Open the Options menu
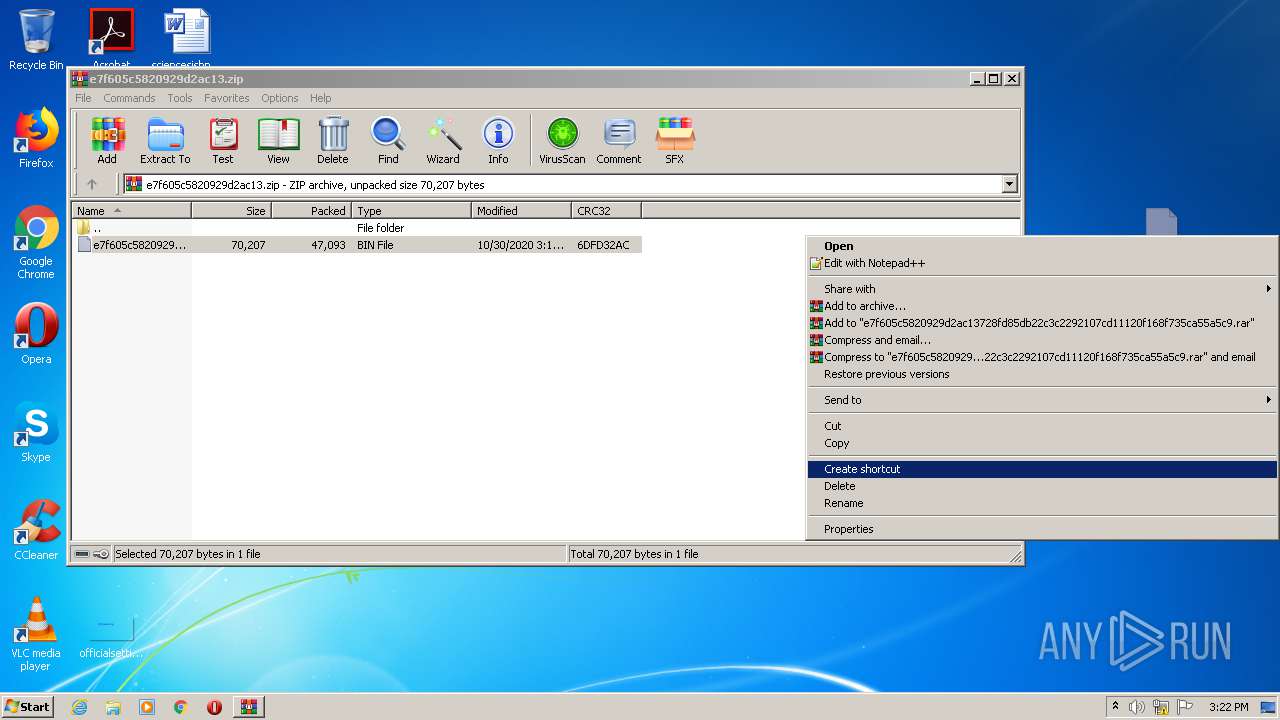1280x720 pixels. coord(280,98)
